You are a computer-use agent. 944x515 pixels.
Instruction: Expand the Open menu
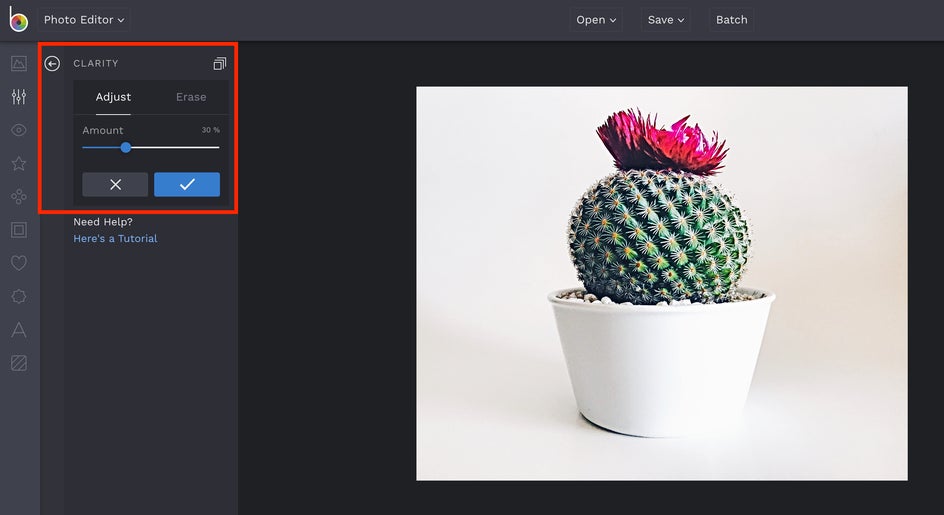pyautogui.click(x=596, y=20)
